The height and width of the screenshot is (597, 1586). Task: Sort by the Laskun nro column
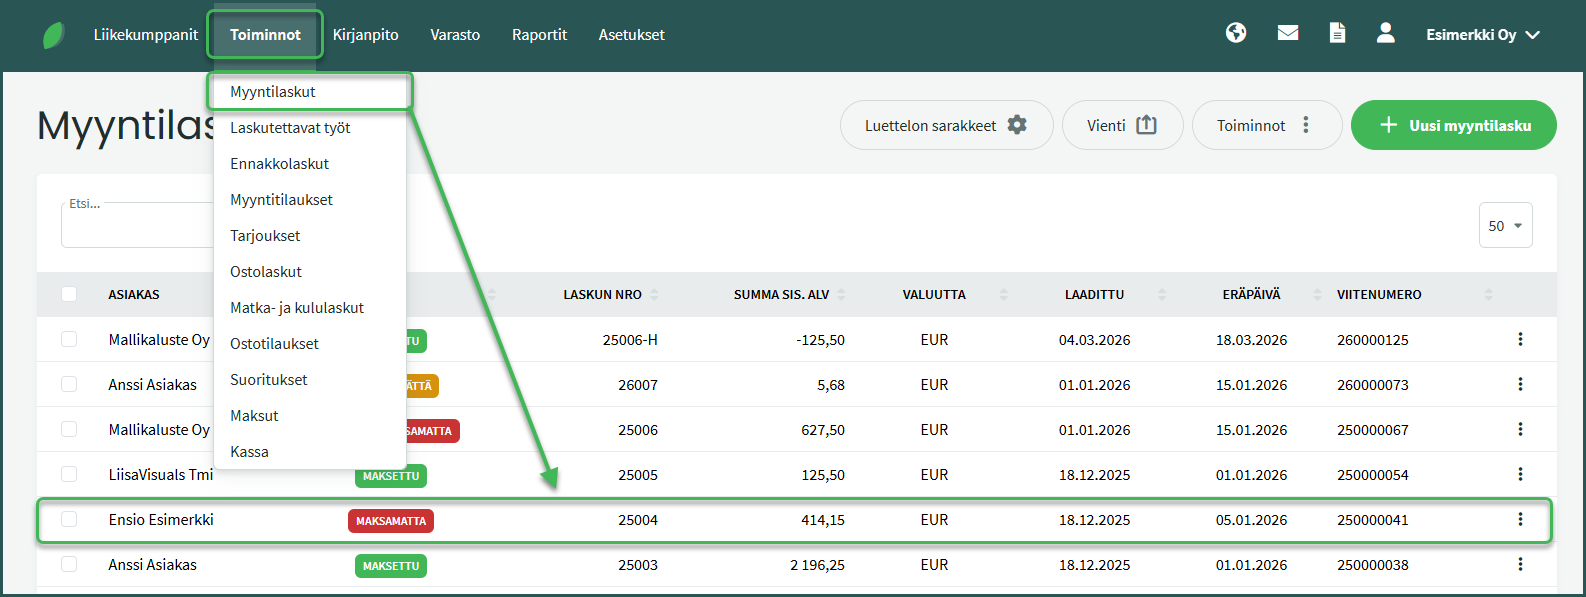[x=603, y=295]
